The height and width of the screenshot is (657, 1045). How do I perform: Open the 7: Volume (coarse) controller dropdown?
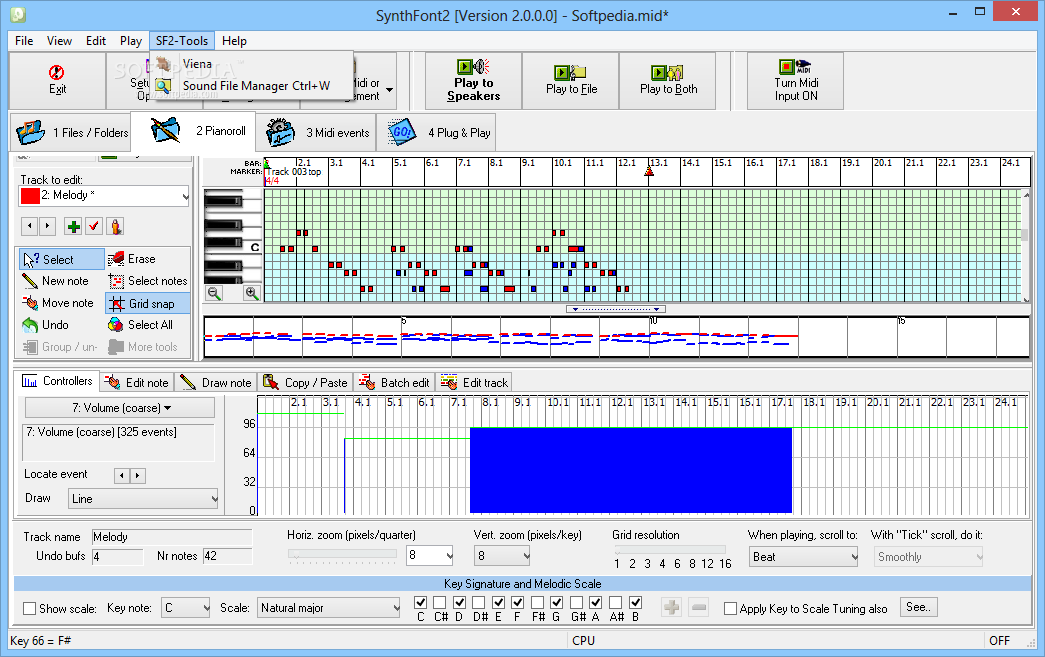pyautogui.click(x=120, y=408)
